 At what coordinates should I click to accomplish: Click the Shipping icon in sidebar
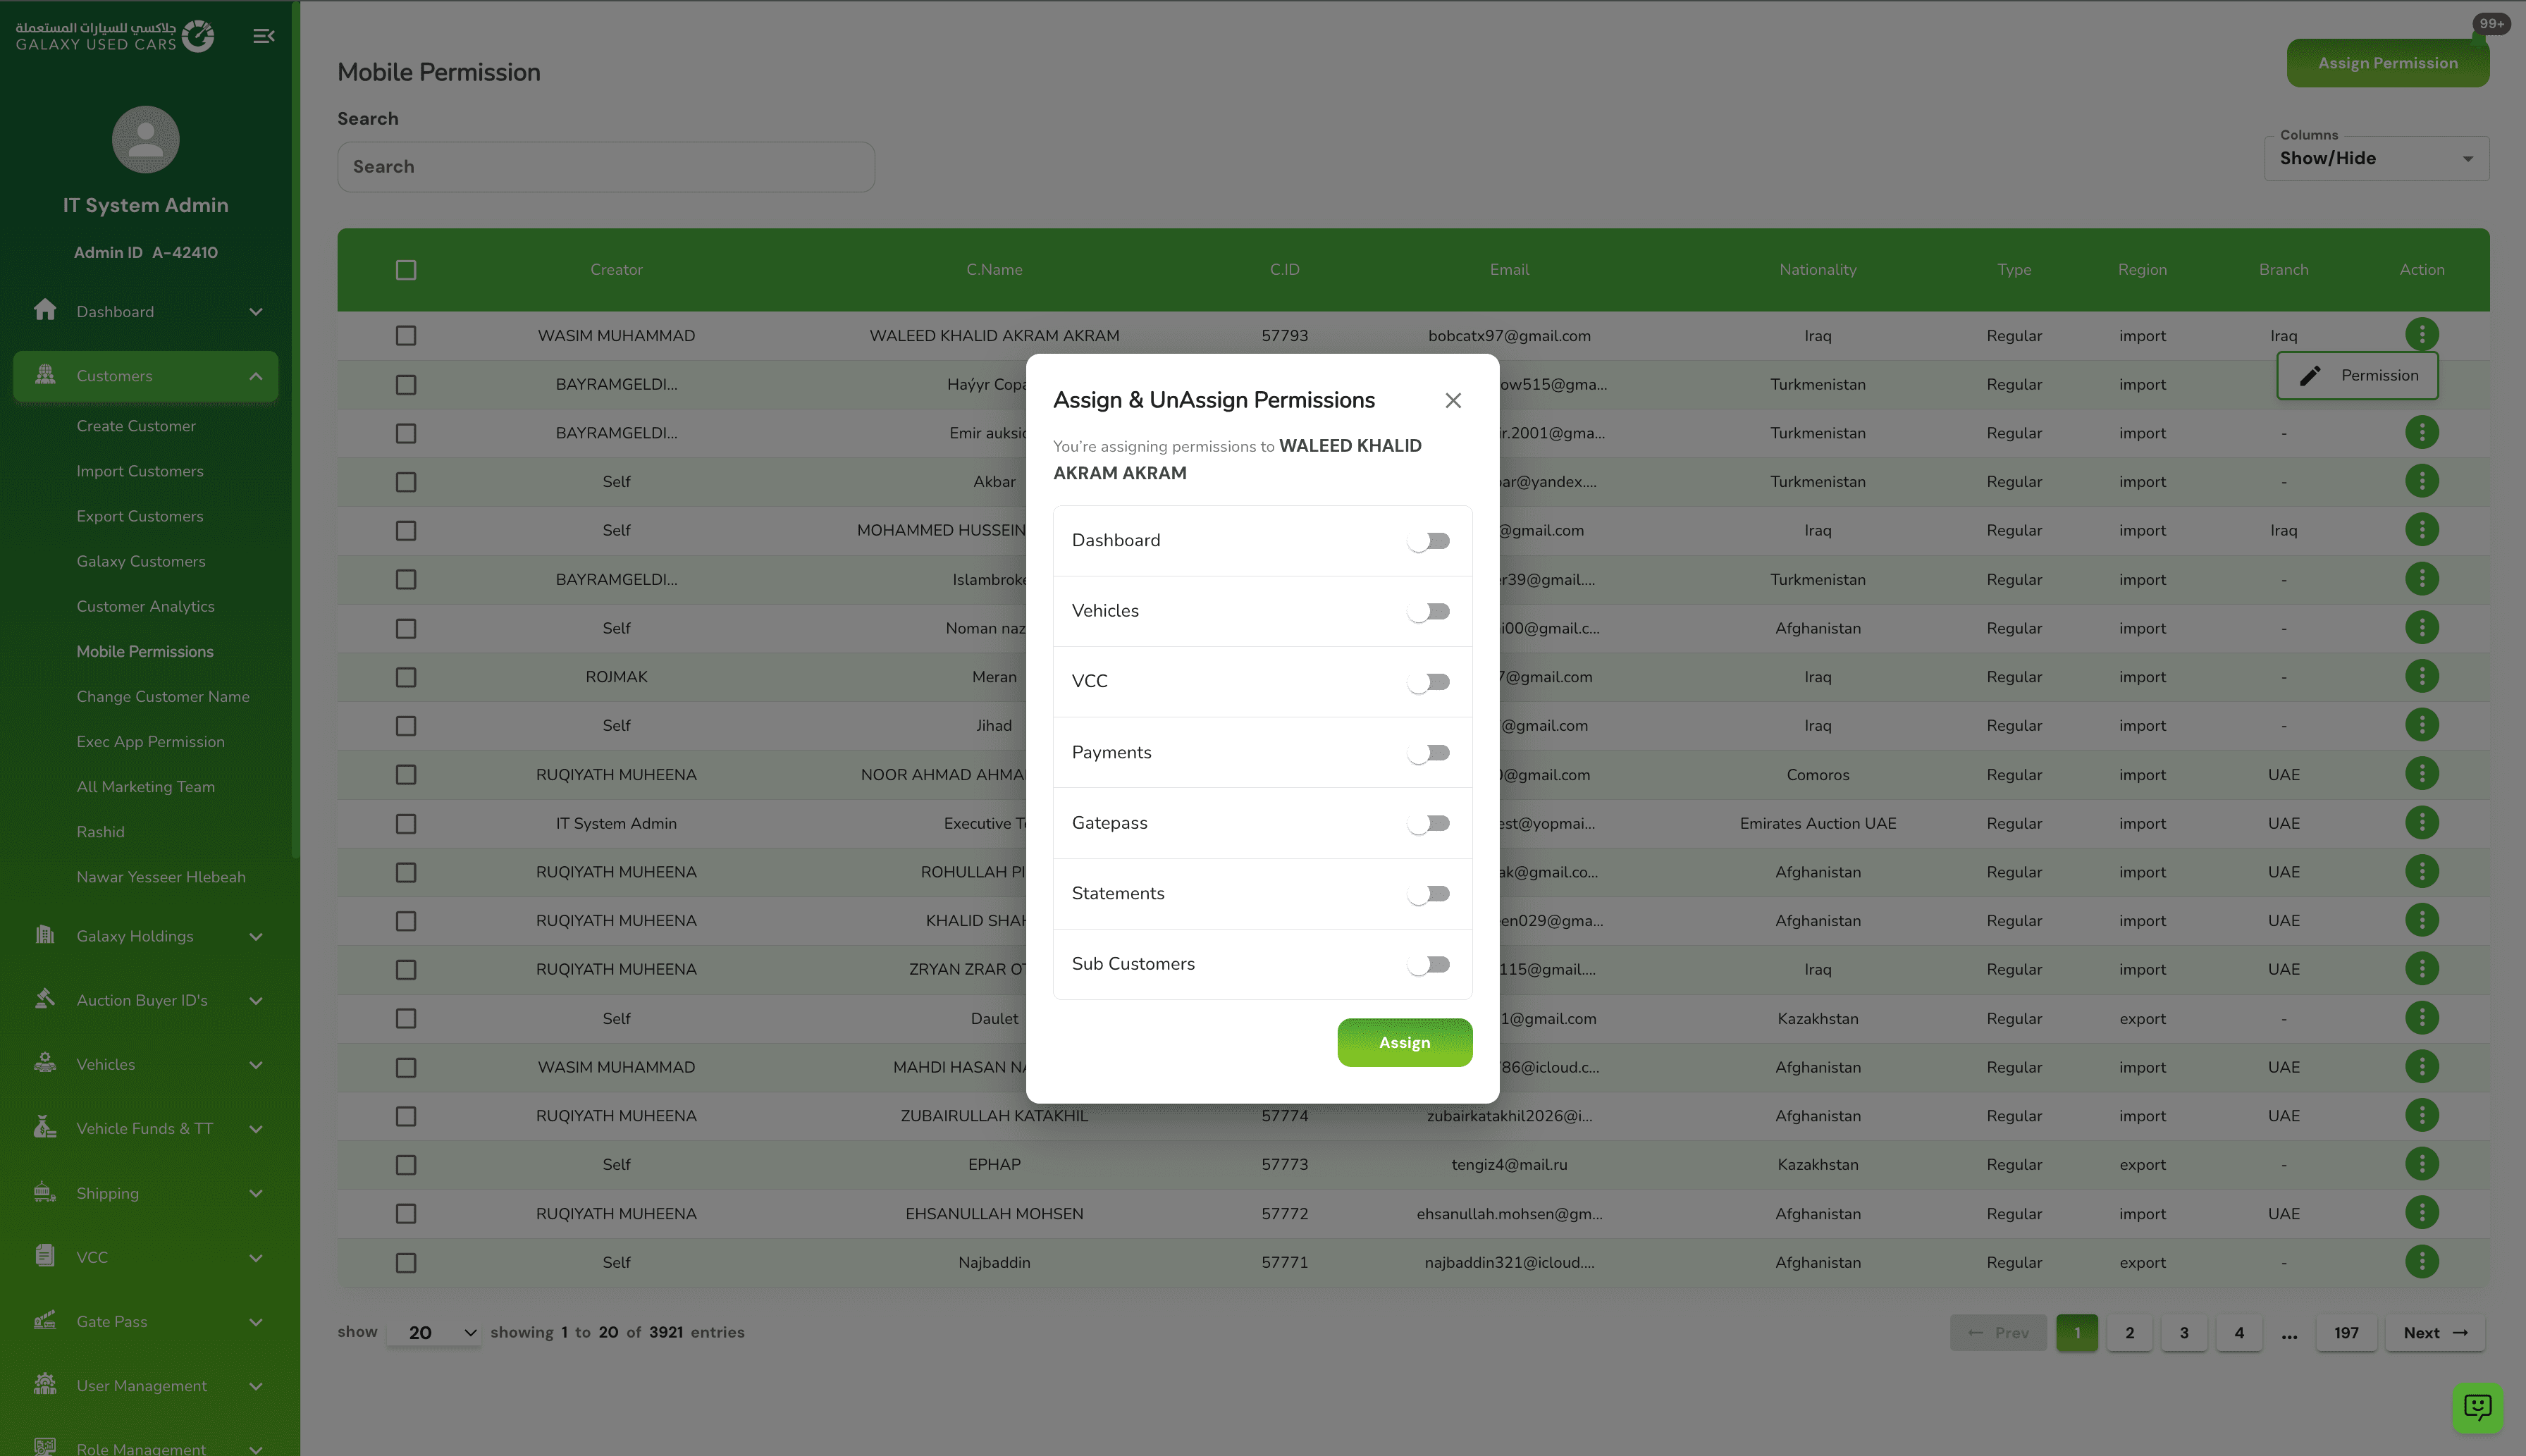pyautogui.click(x=45, y=1192)
